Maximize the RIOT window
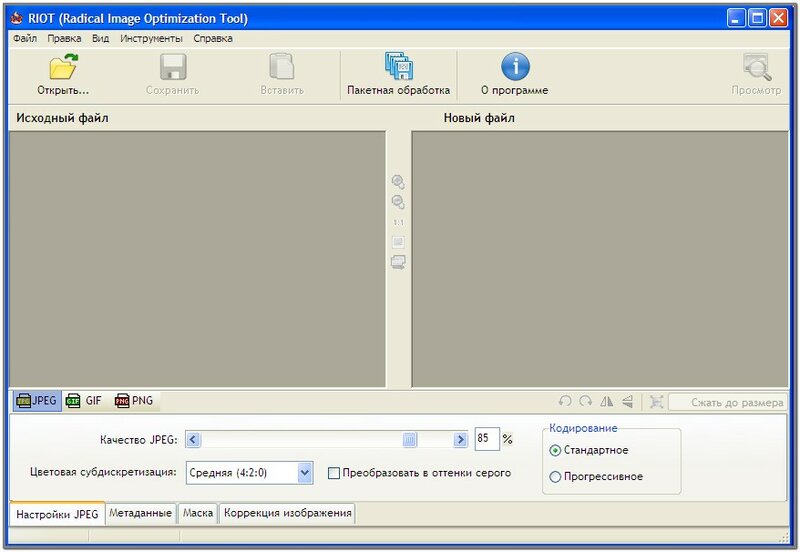Viewport: 800px width, 552px height. 757,18
